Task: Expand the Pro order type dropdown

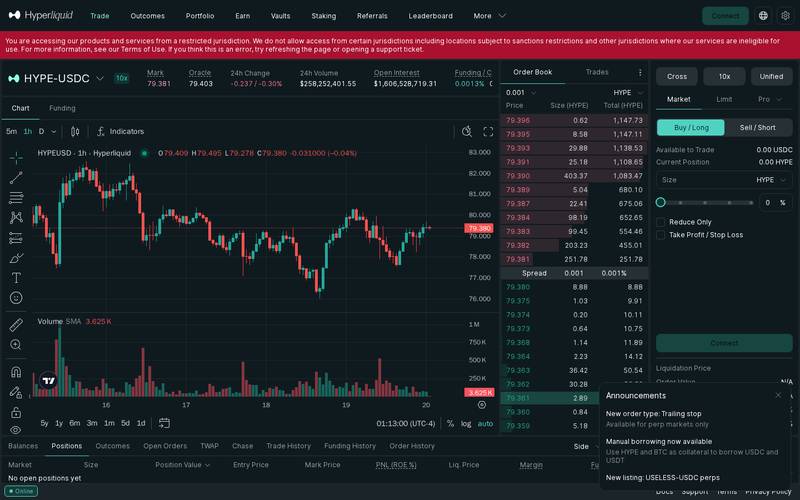Action: click(x=770, y=99)
